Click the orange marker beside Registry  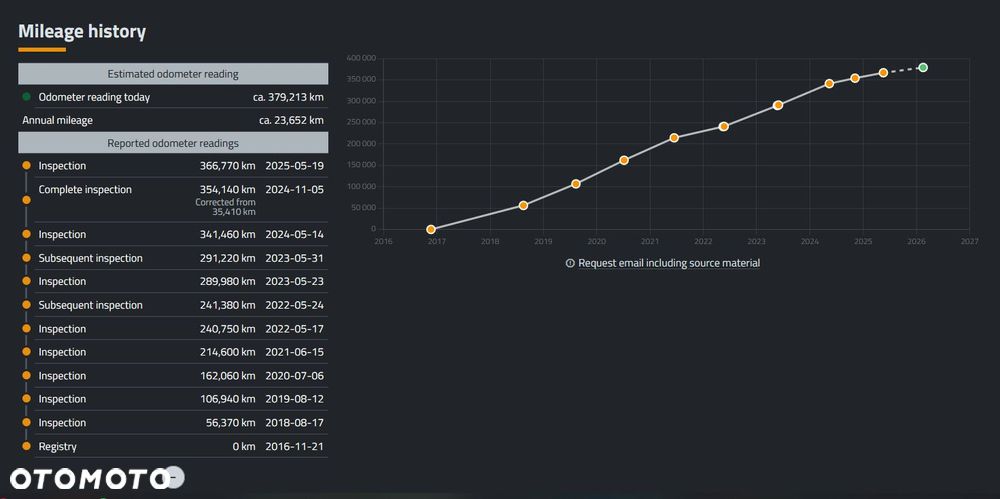[26, 446]
